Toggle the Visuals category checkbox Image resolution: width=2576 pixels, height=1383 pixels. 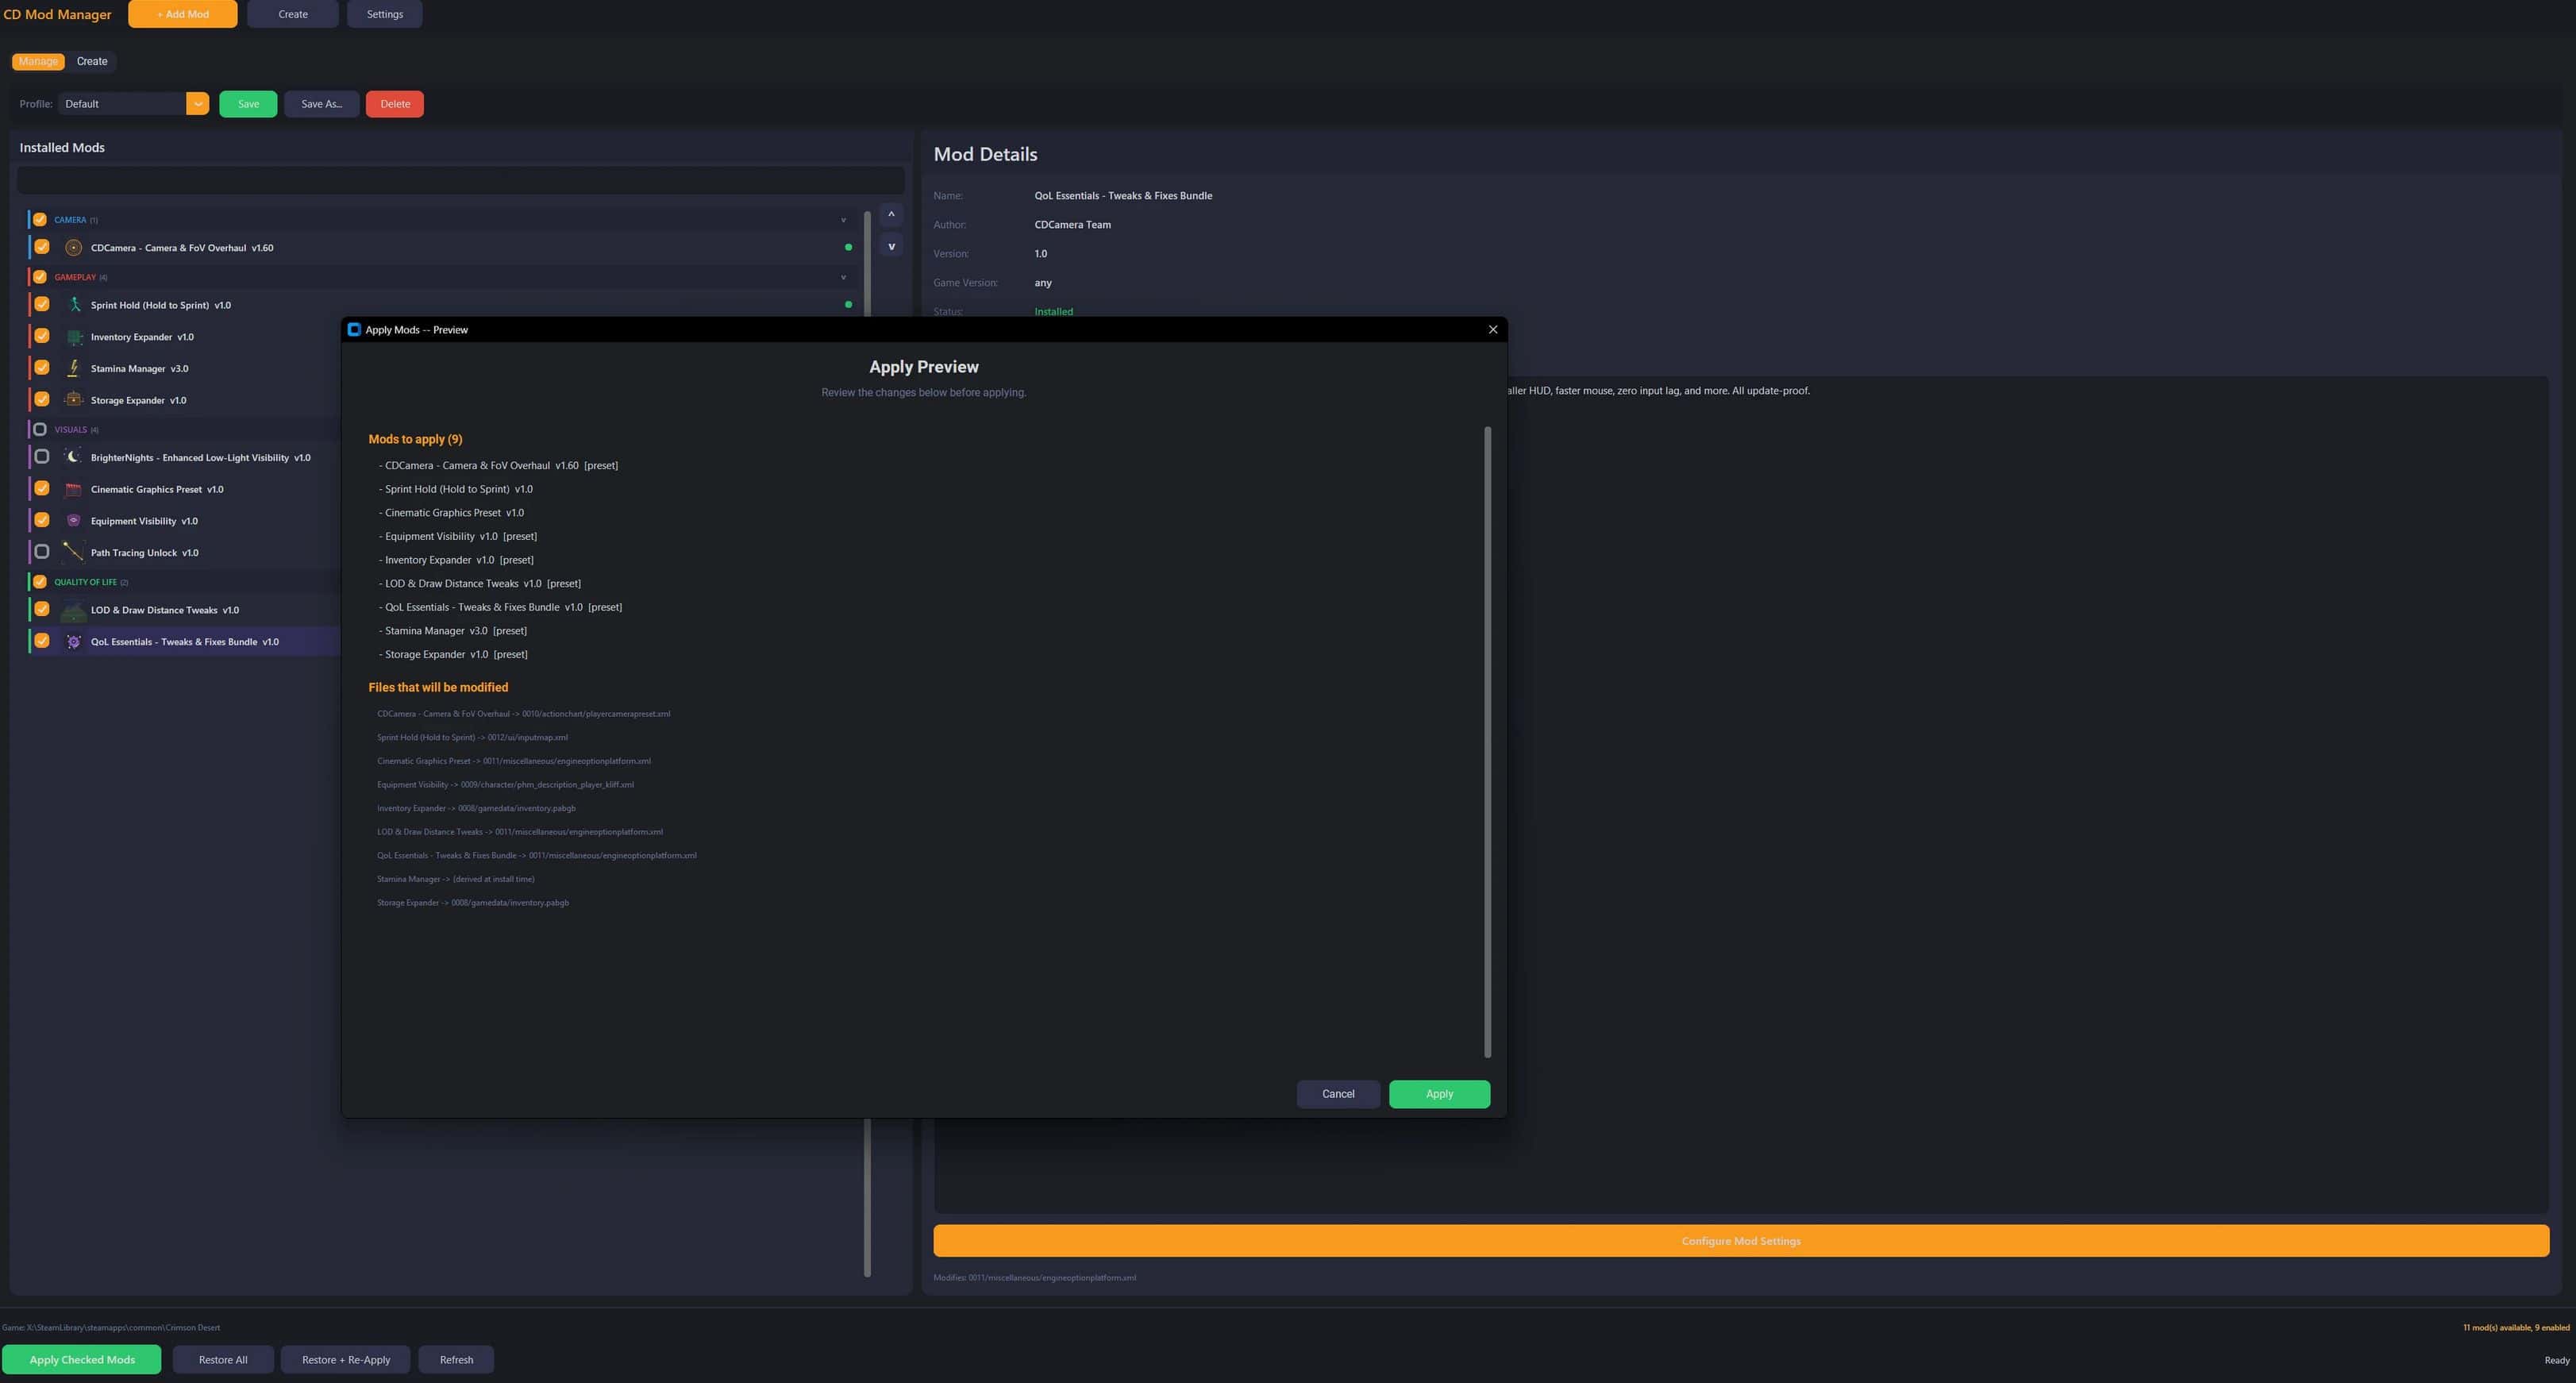pos(40,429)
